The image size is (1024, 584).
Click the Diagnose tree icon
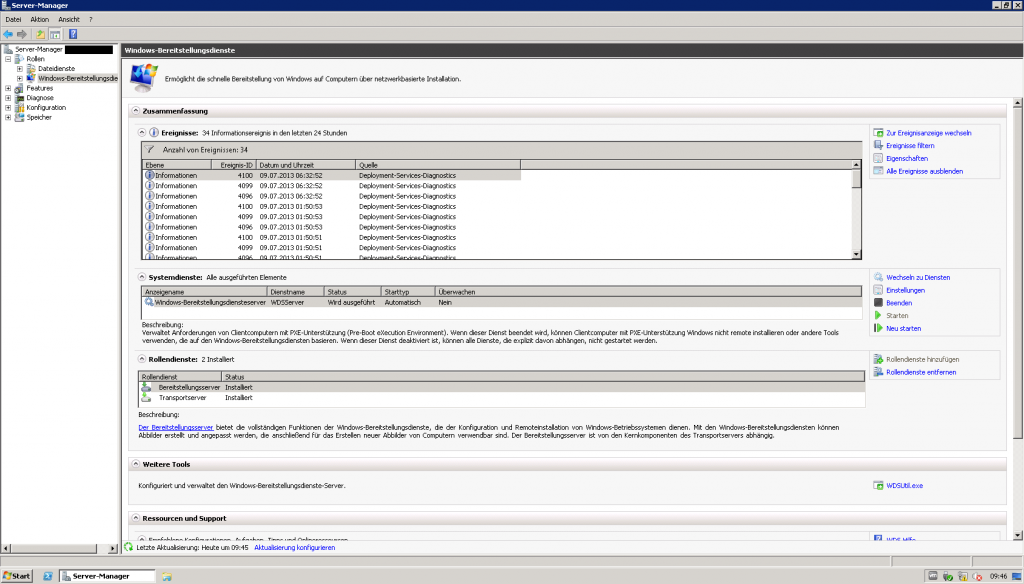[19, 98]
